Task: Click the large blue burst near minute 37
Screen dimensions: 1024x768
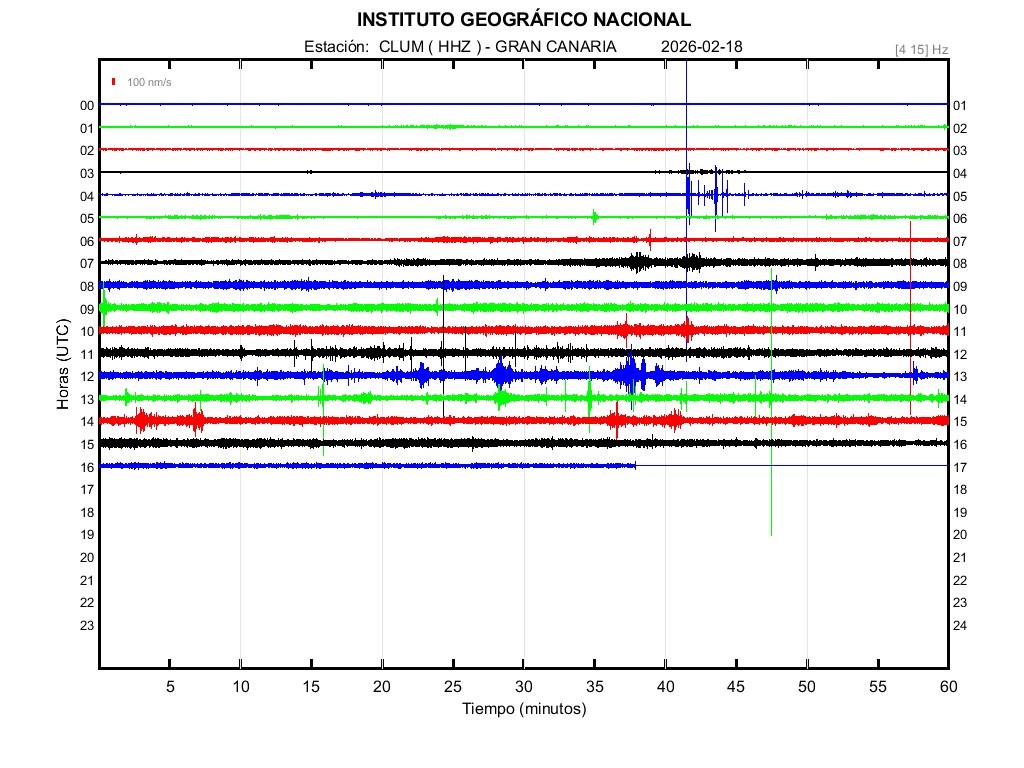Action: coord(630,375)
